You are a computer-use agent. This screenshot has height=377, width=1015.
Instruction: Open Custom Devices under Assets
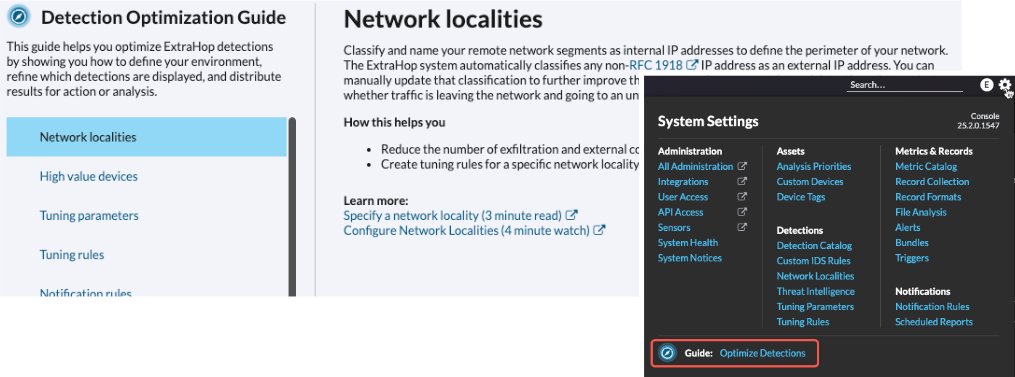point(810,182)
